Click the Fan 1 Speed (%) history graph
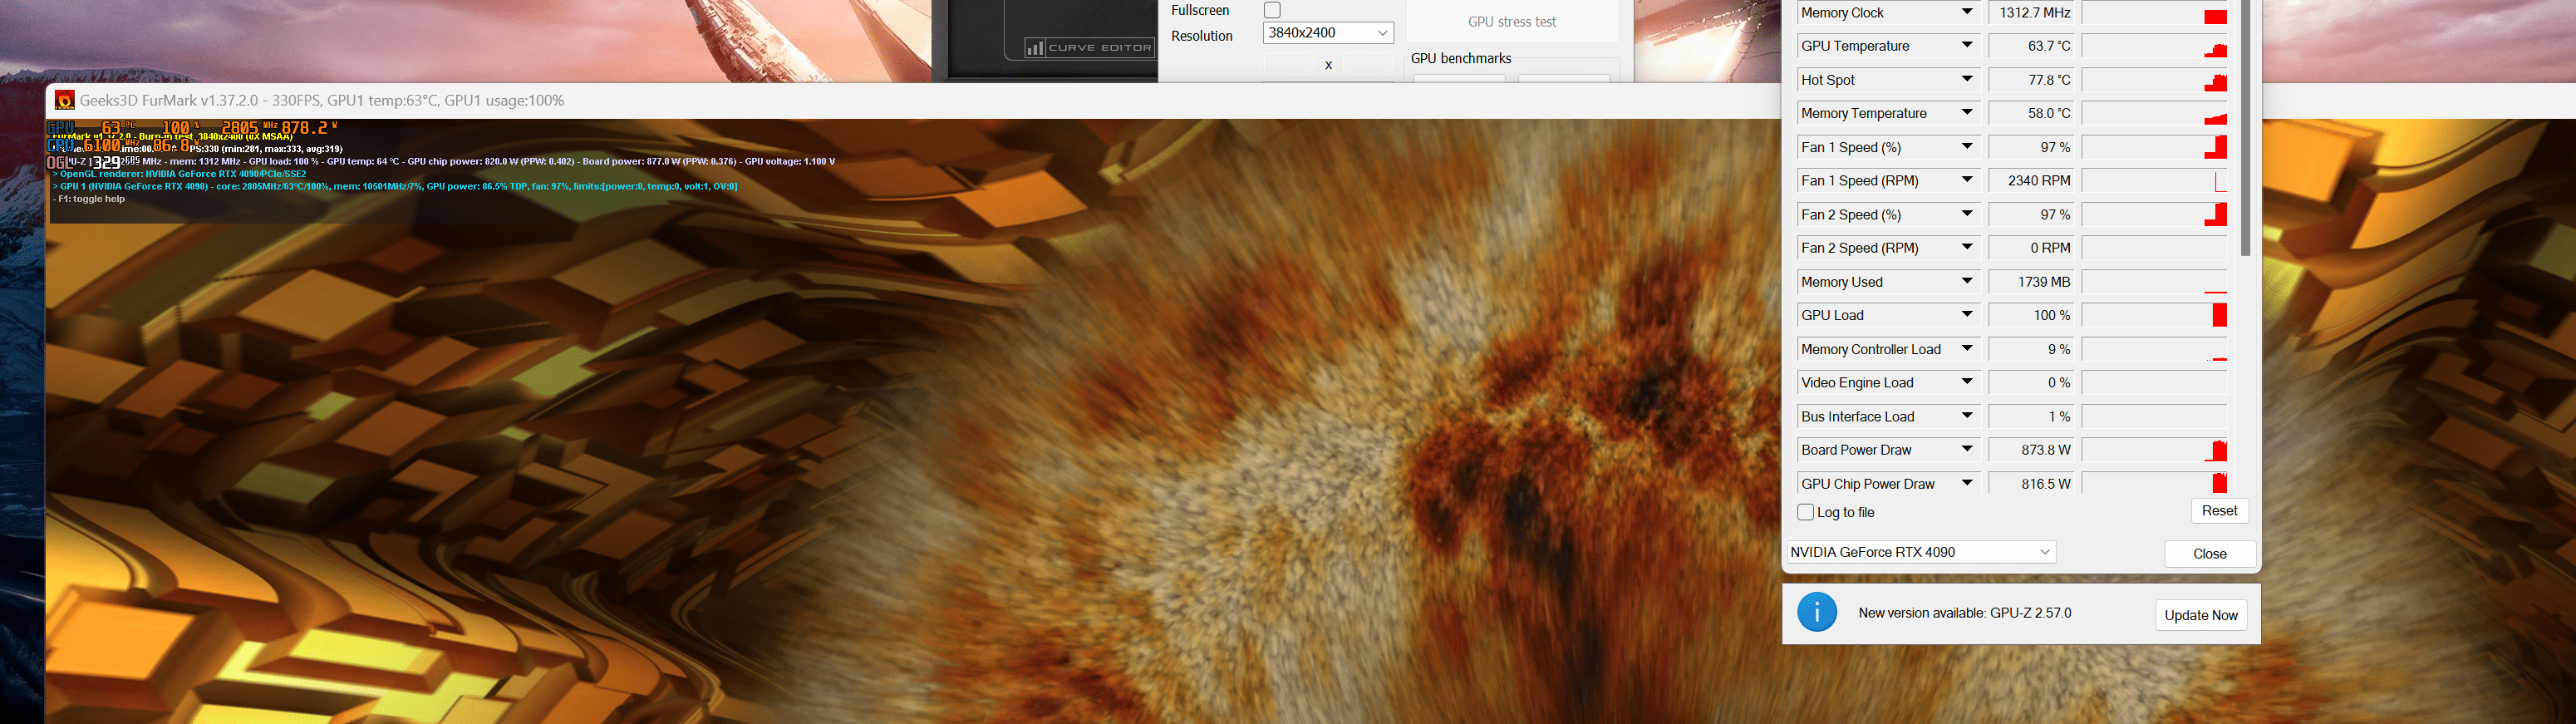 click(x=2155, y=147)
